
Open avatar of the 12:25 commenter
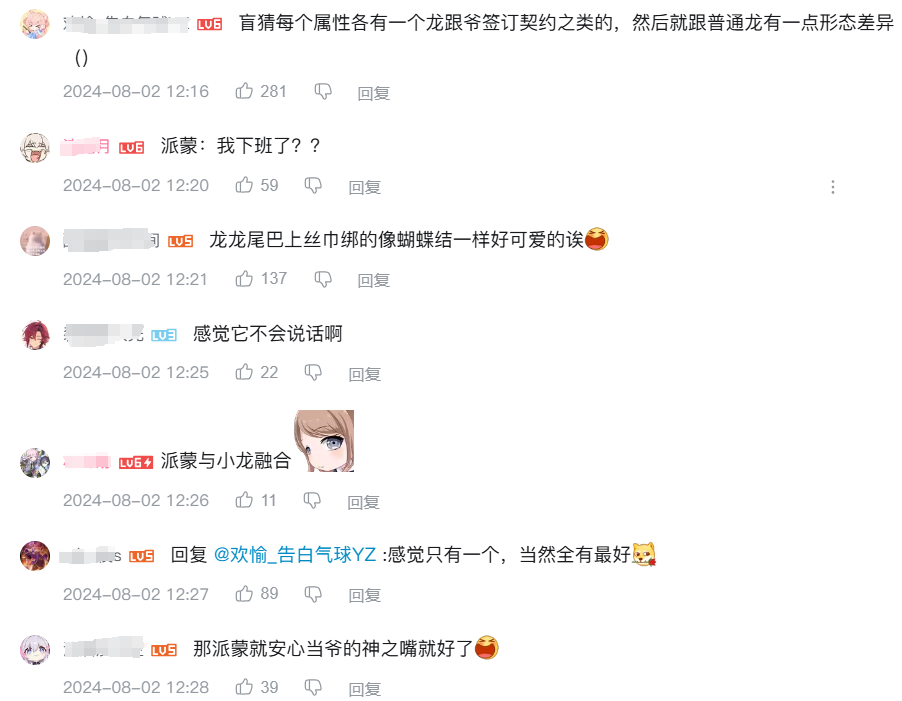[x=35, y=335]
